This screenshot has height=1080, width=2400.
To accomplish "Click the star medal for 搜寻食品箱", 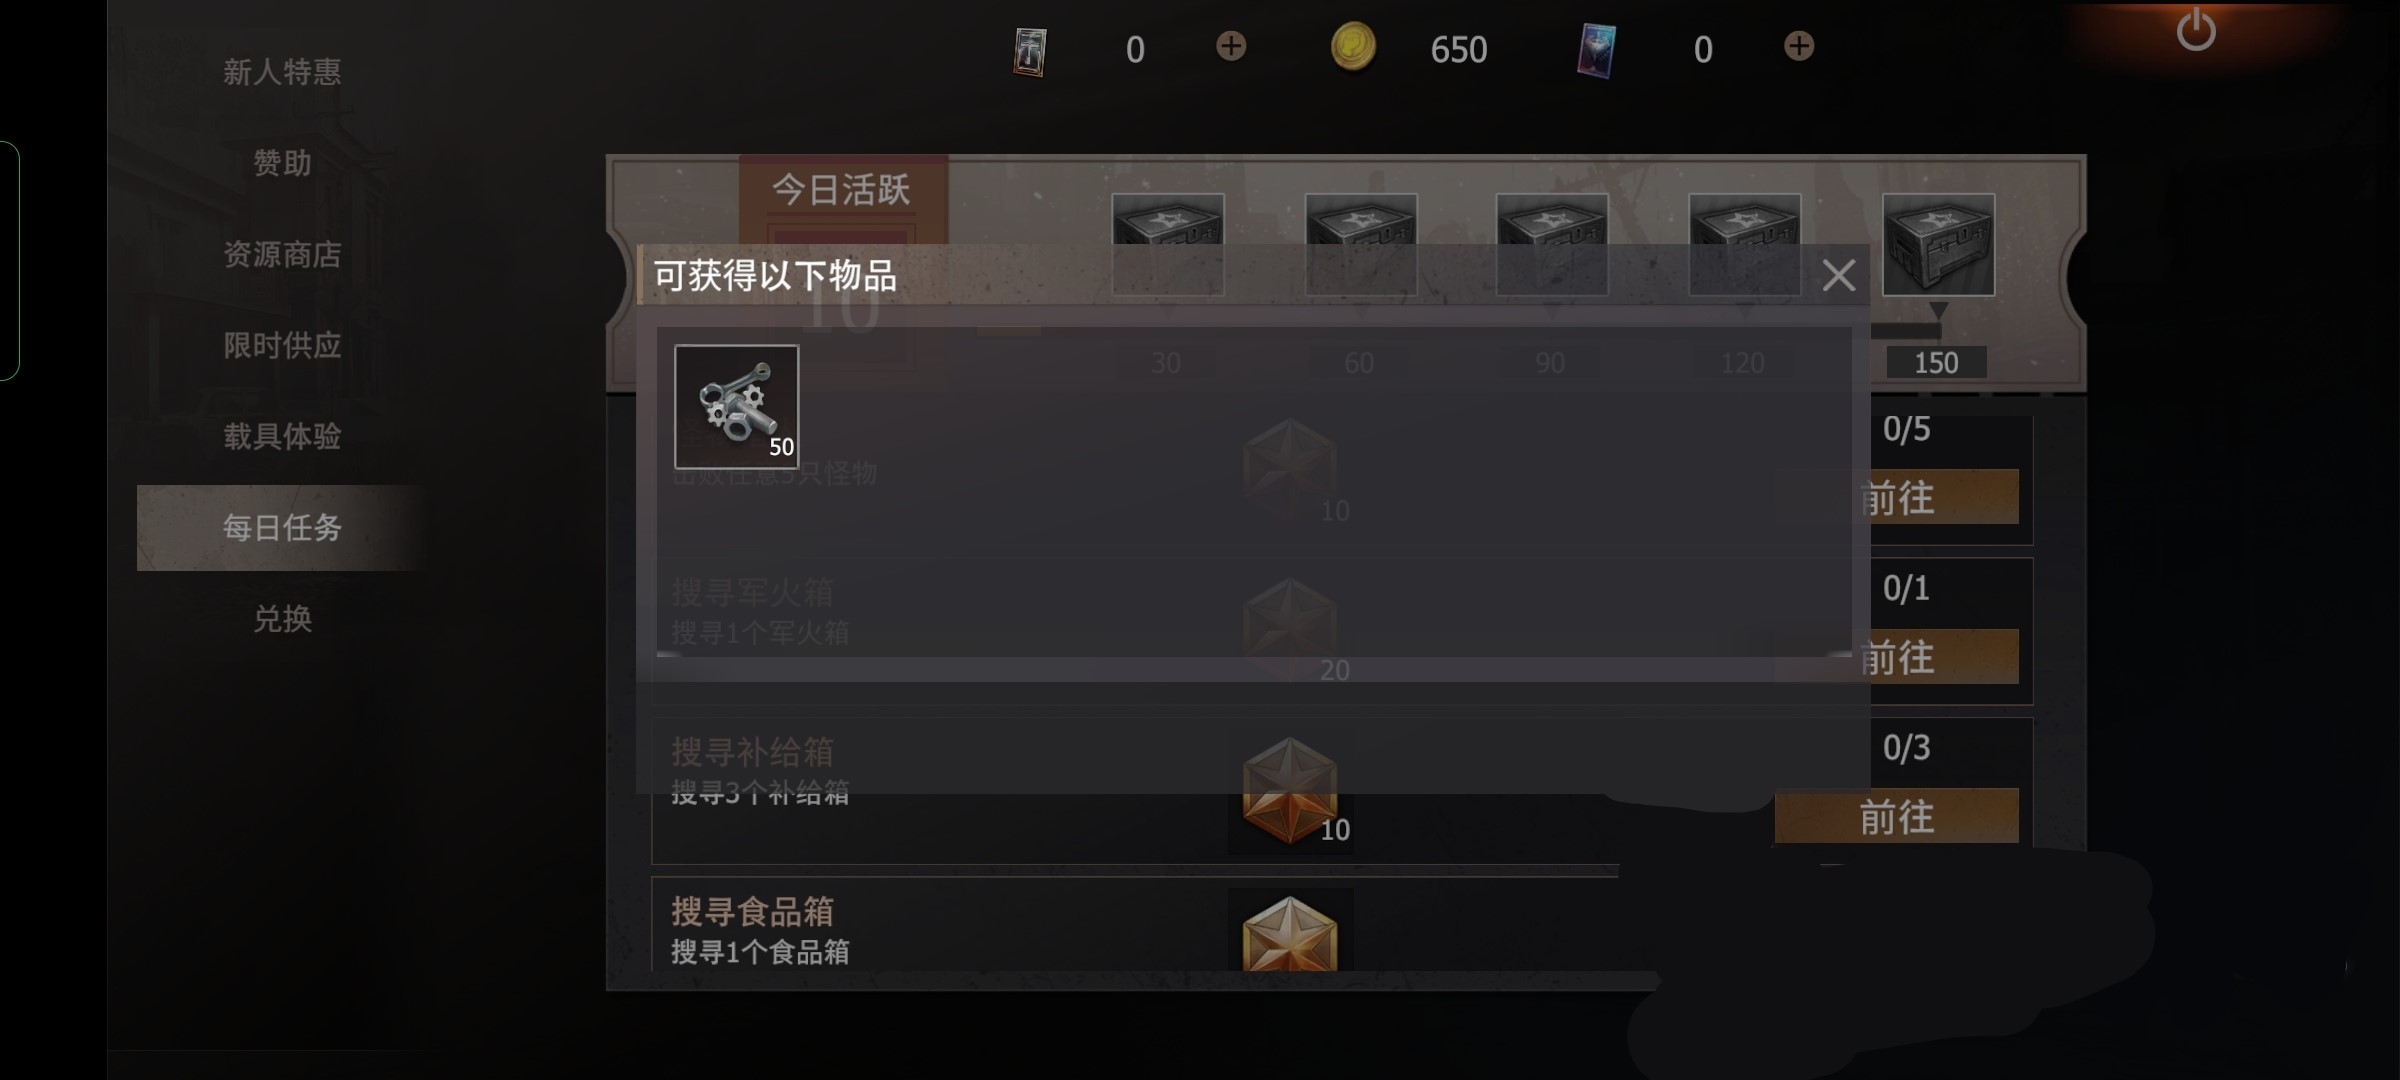I will (x=1290, y=933).
